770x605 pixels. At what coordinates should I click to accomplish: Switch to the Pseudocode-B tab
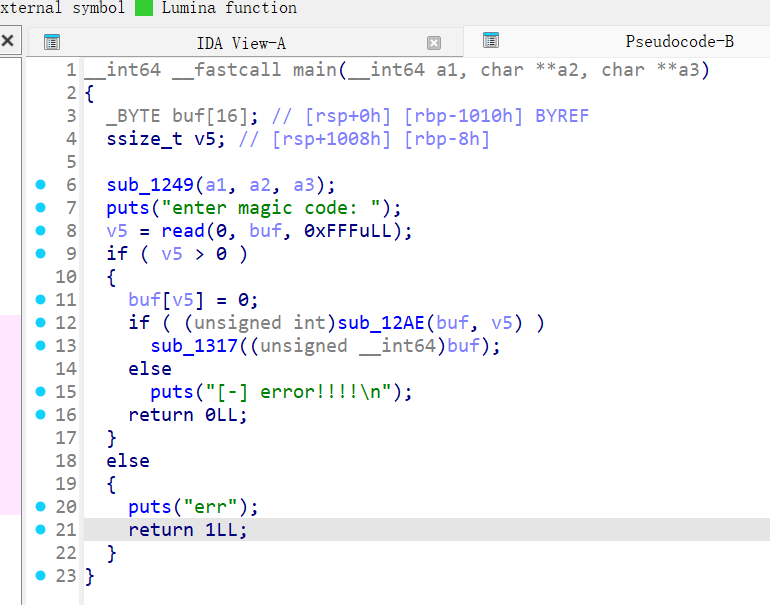coord(679,42)
